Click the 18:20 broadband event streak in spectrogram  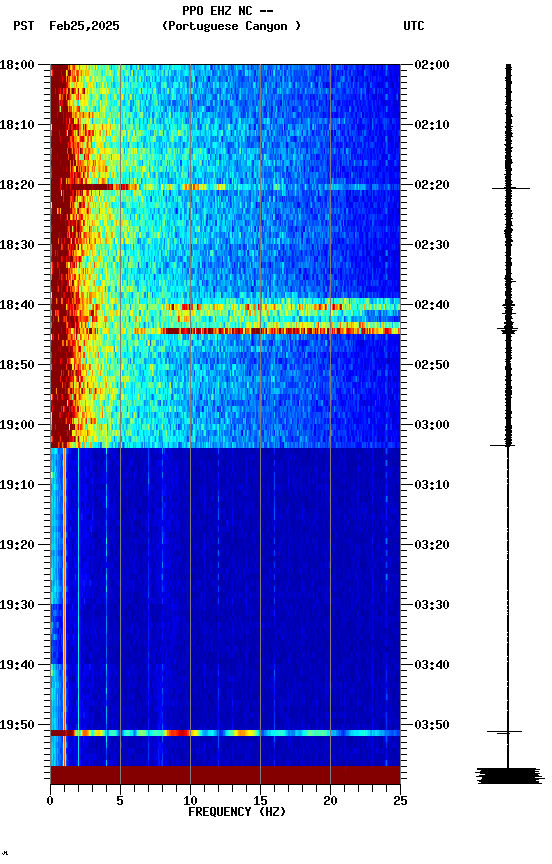225,187
